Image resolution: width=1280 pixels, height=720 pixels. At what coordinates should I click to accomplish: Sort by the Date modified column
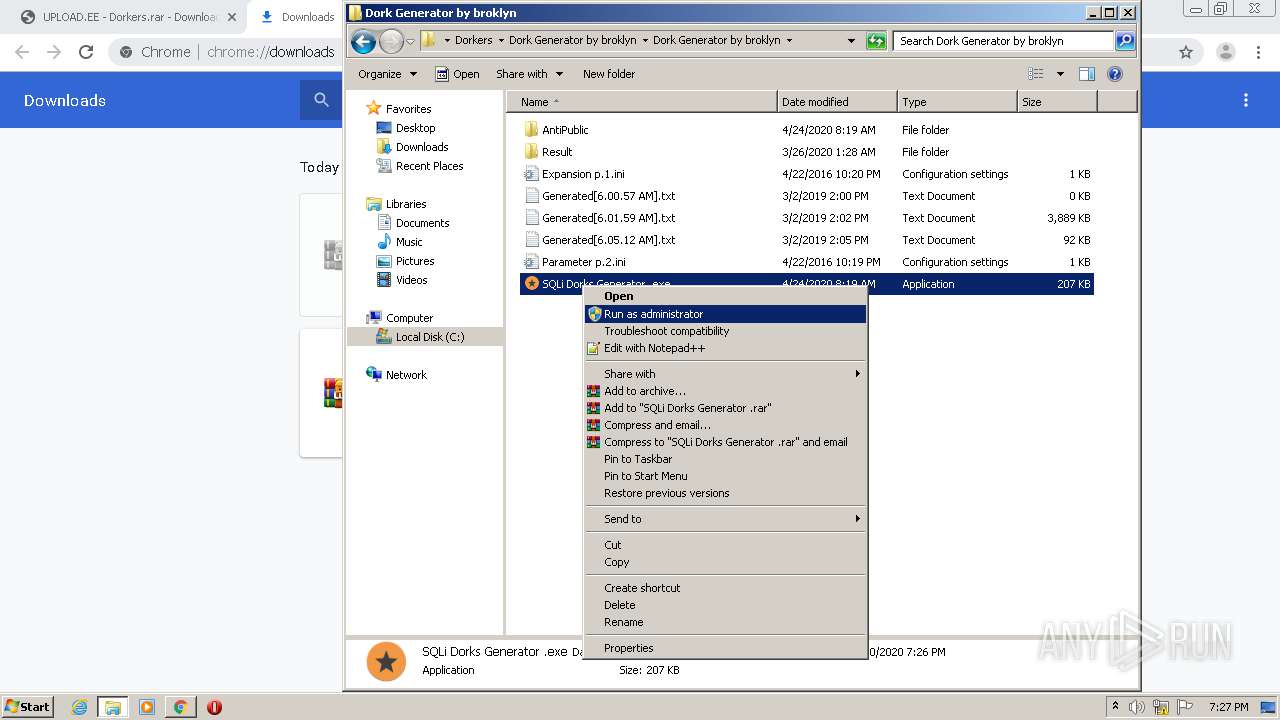coord(837,102)
